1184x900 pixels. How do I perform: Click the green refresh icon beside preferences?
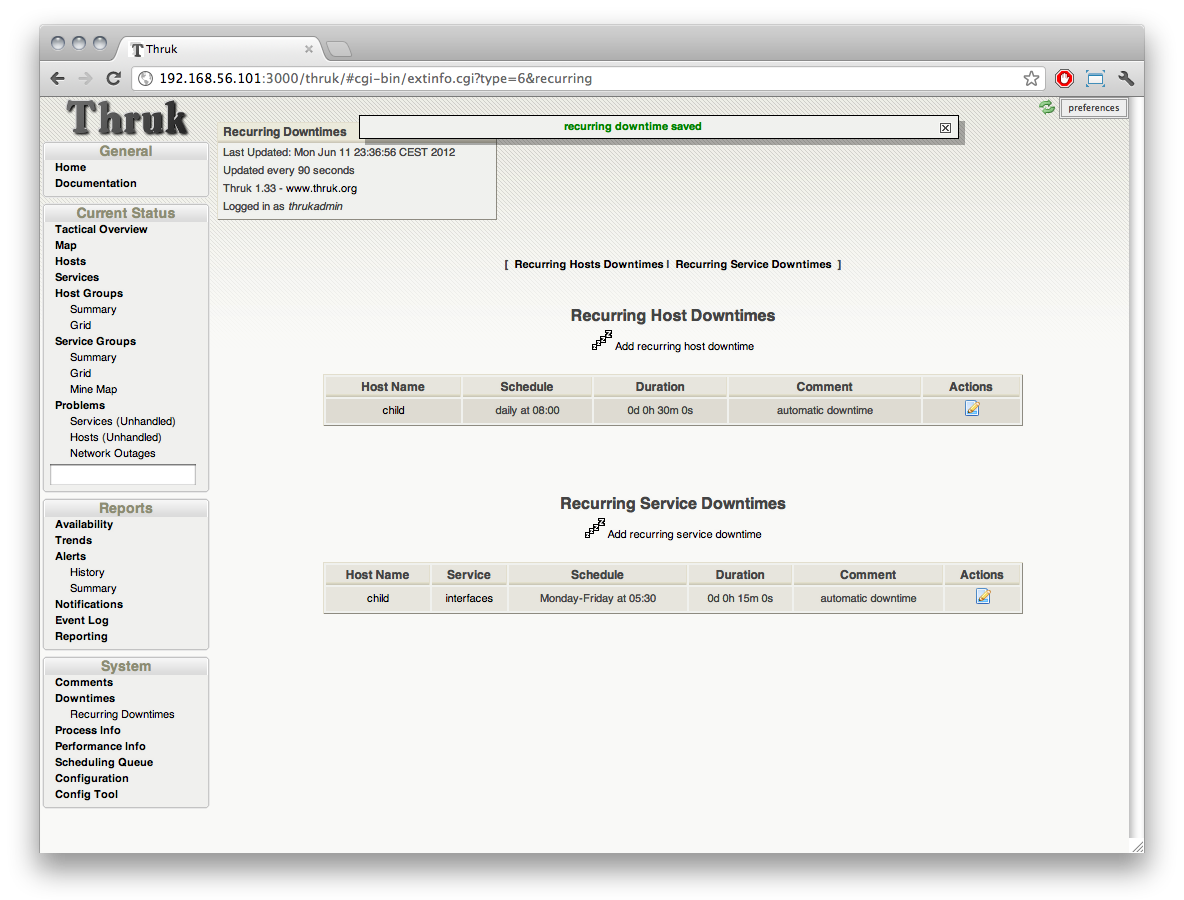click(x=1047, y=107)
